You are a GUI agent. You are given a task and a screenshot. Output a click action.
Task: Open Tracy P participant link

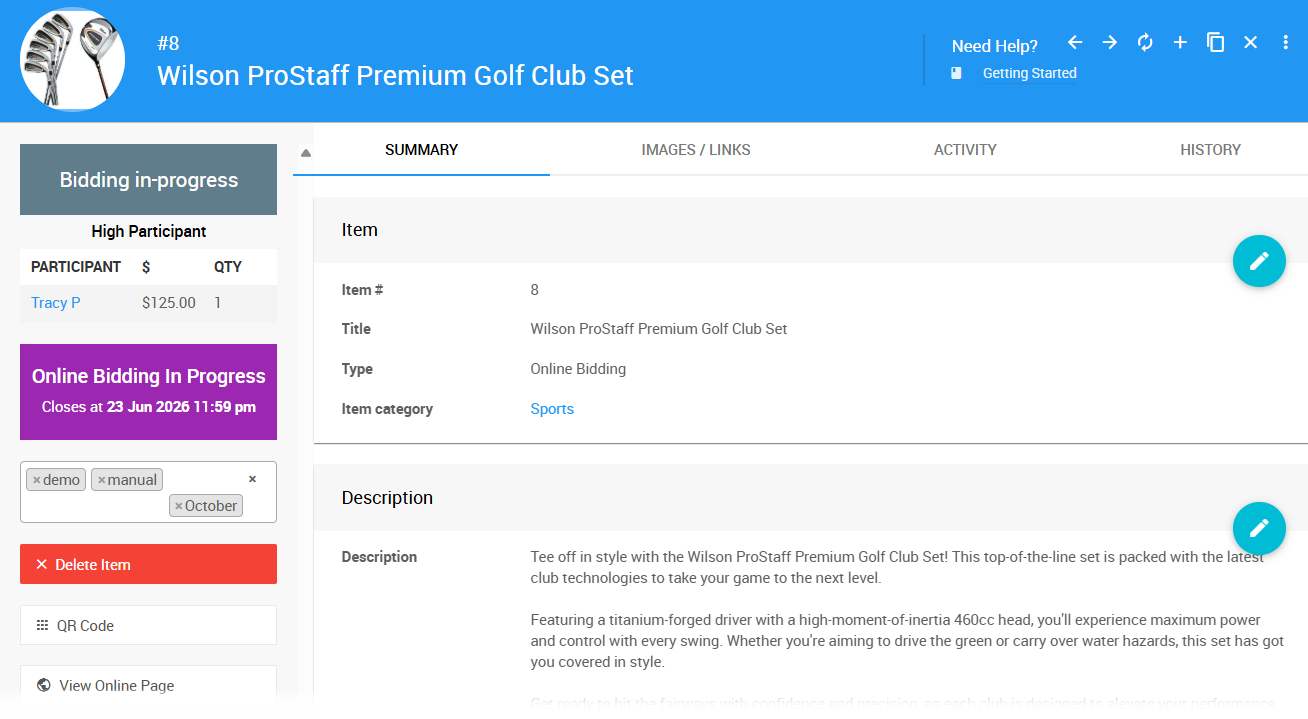[56, 302]
